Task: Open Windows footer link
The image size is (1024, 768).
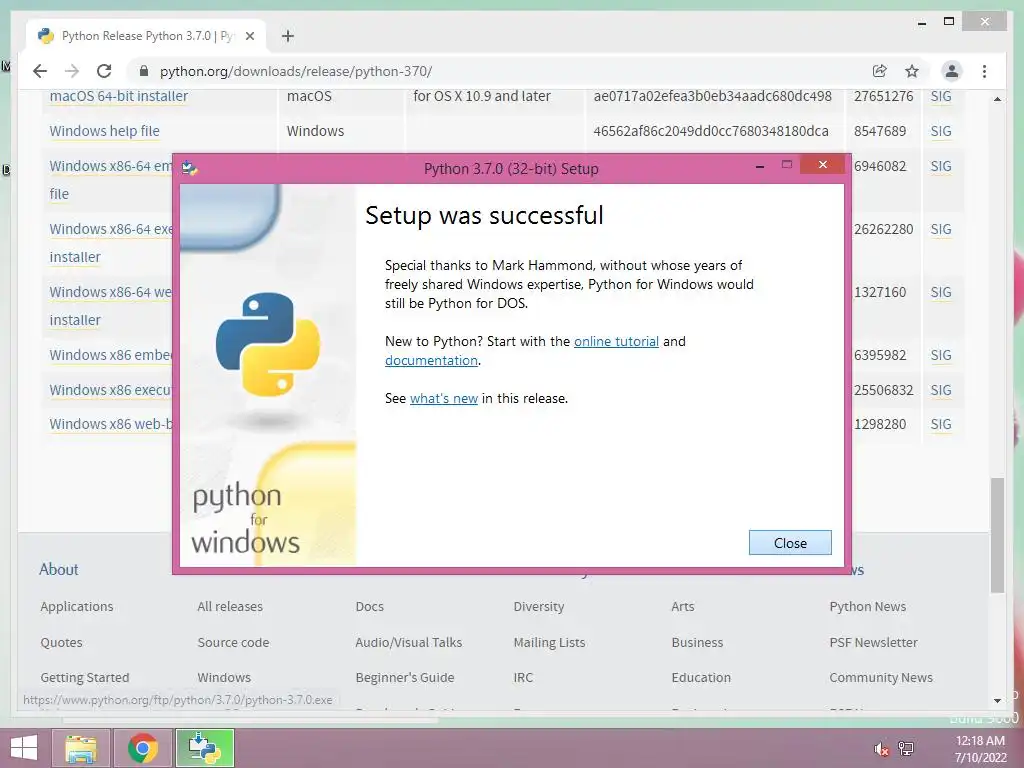Action: (224, 677)
